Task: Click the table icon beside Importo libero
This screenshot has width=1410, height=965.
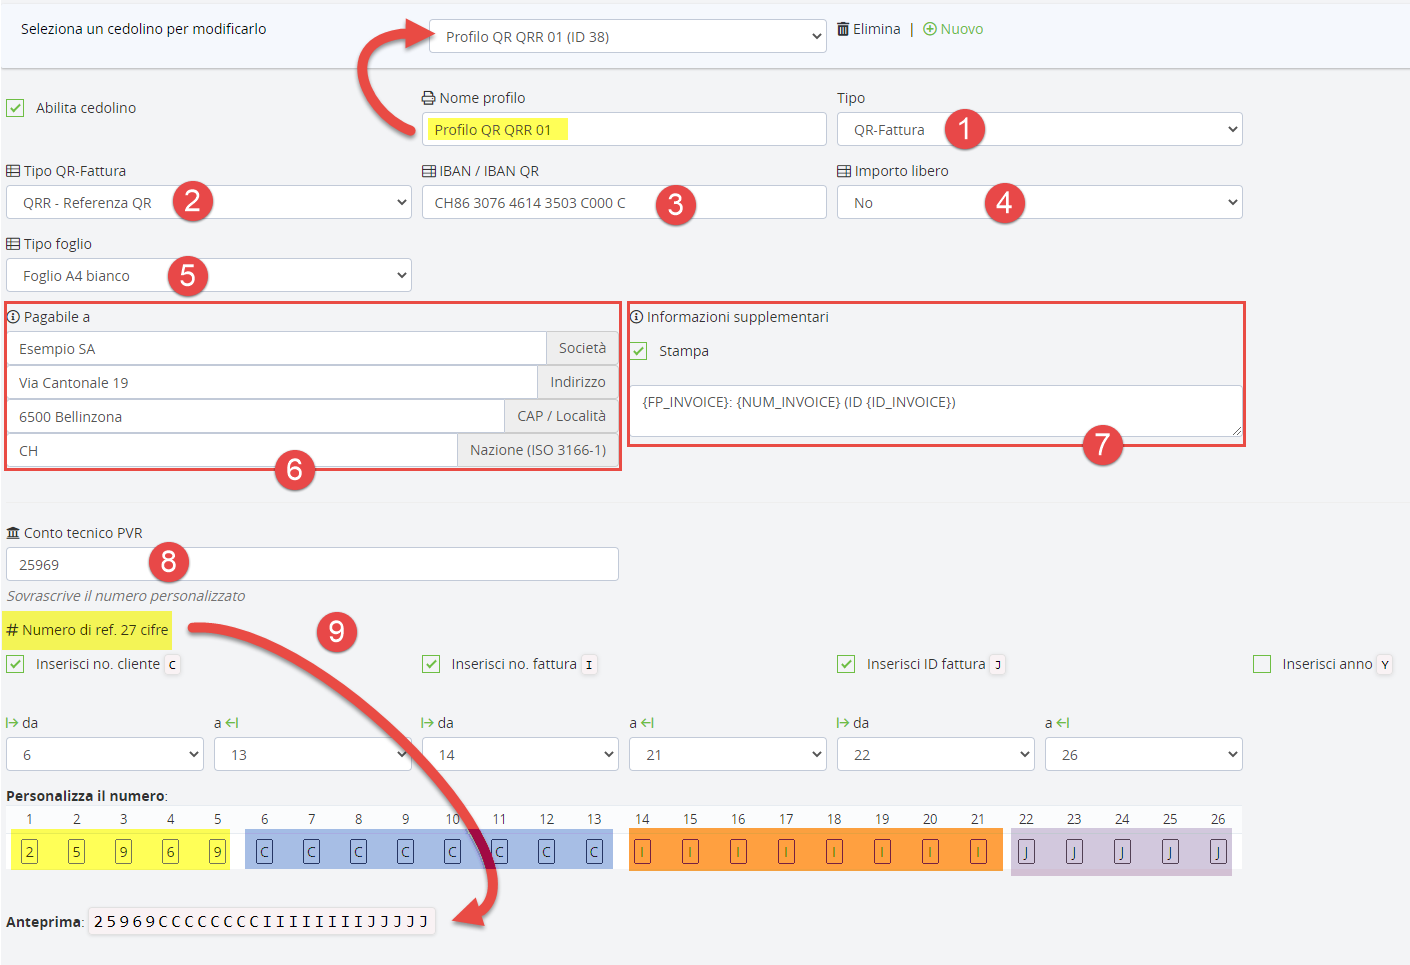Action: (844, 171)
